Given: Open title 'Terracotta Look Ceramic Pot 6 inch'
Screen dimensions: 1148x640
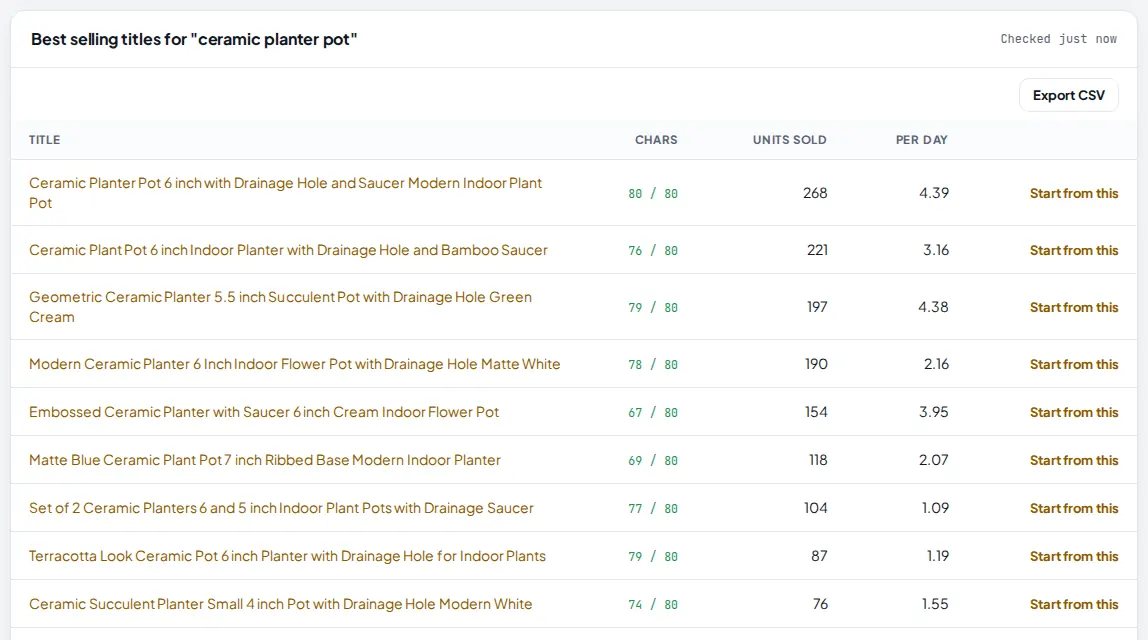Looking at the screenshot, I should (287, 556).
